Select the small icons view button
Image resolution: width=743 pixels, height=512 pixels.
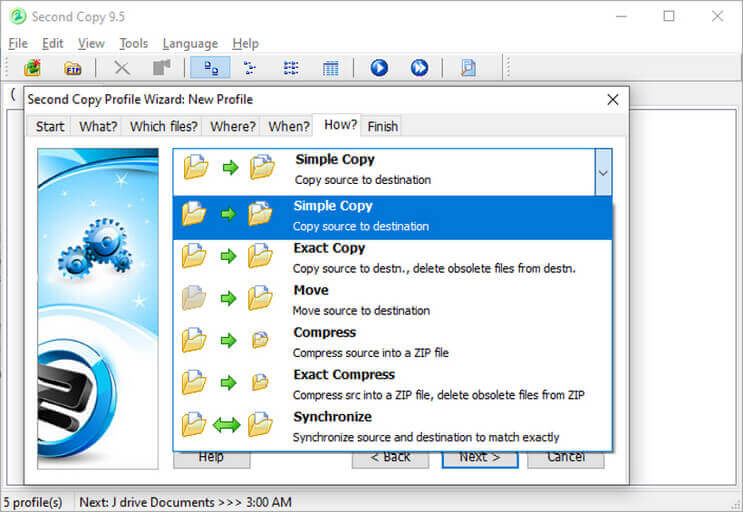(250, 68)
